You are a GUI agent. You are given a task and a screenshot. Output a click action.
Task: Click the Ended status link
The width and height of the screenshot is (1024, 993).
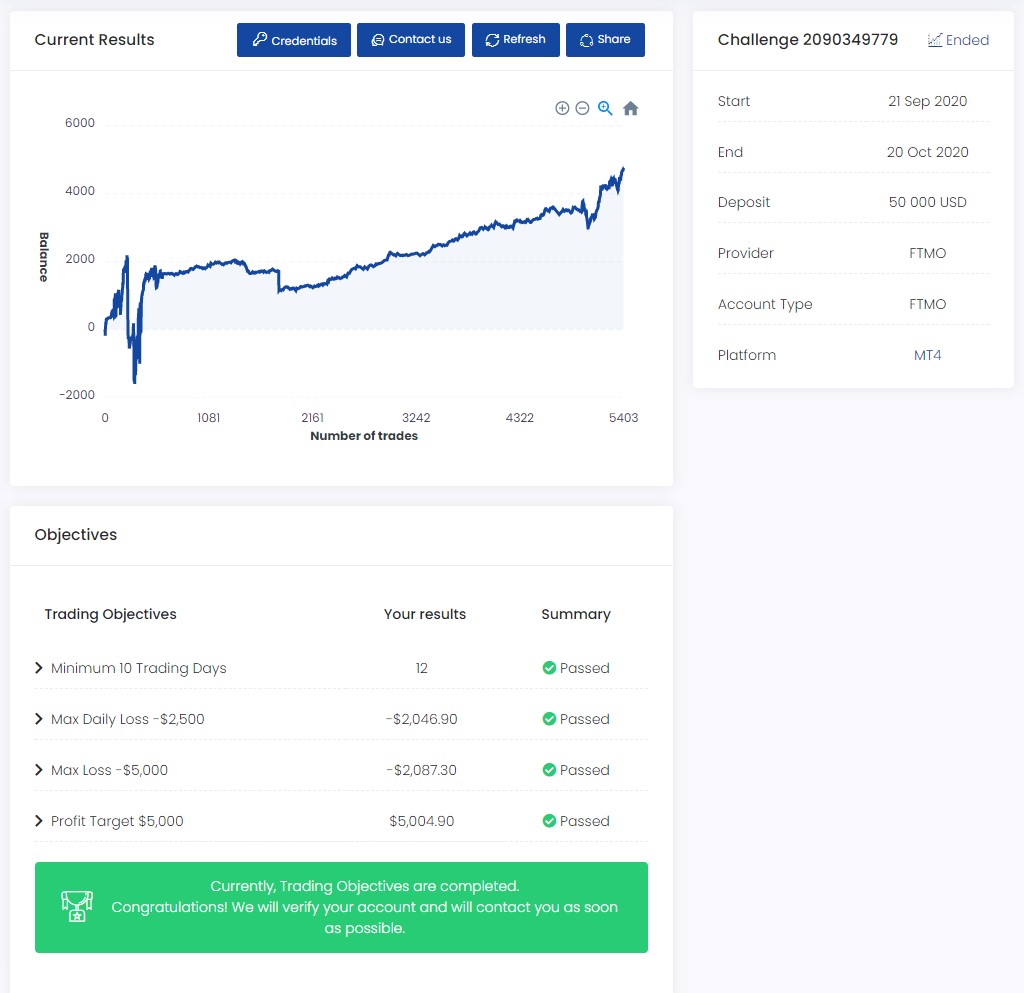(x=967, y=40)
